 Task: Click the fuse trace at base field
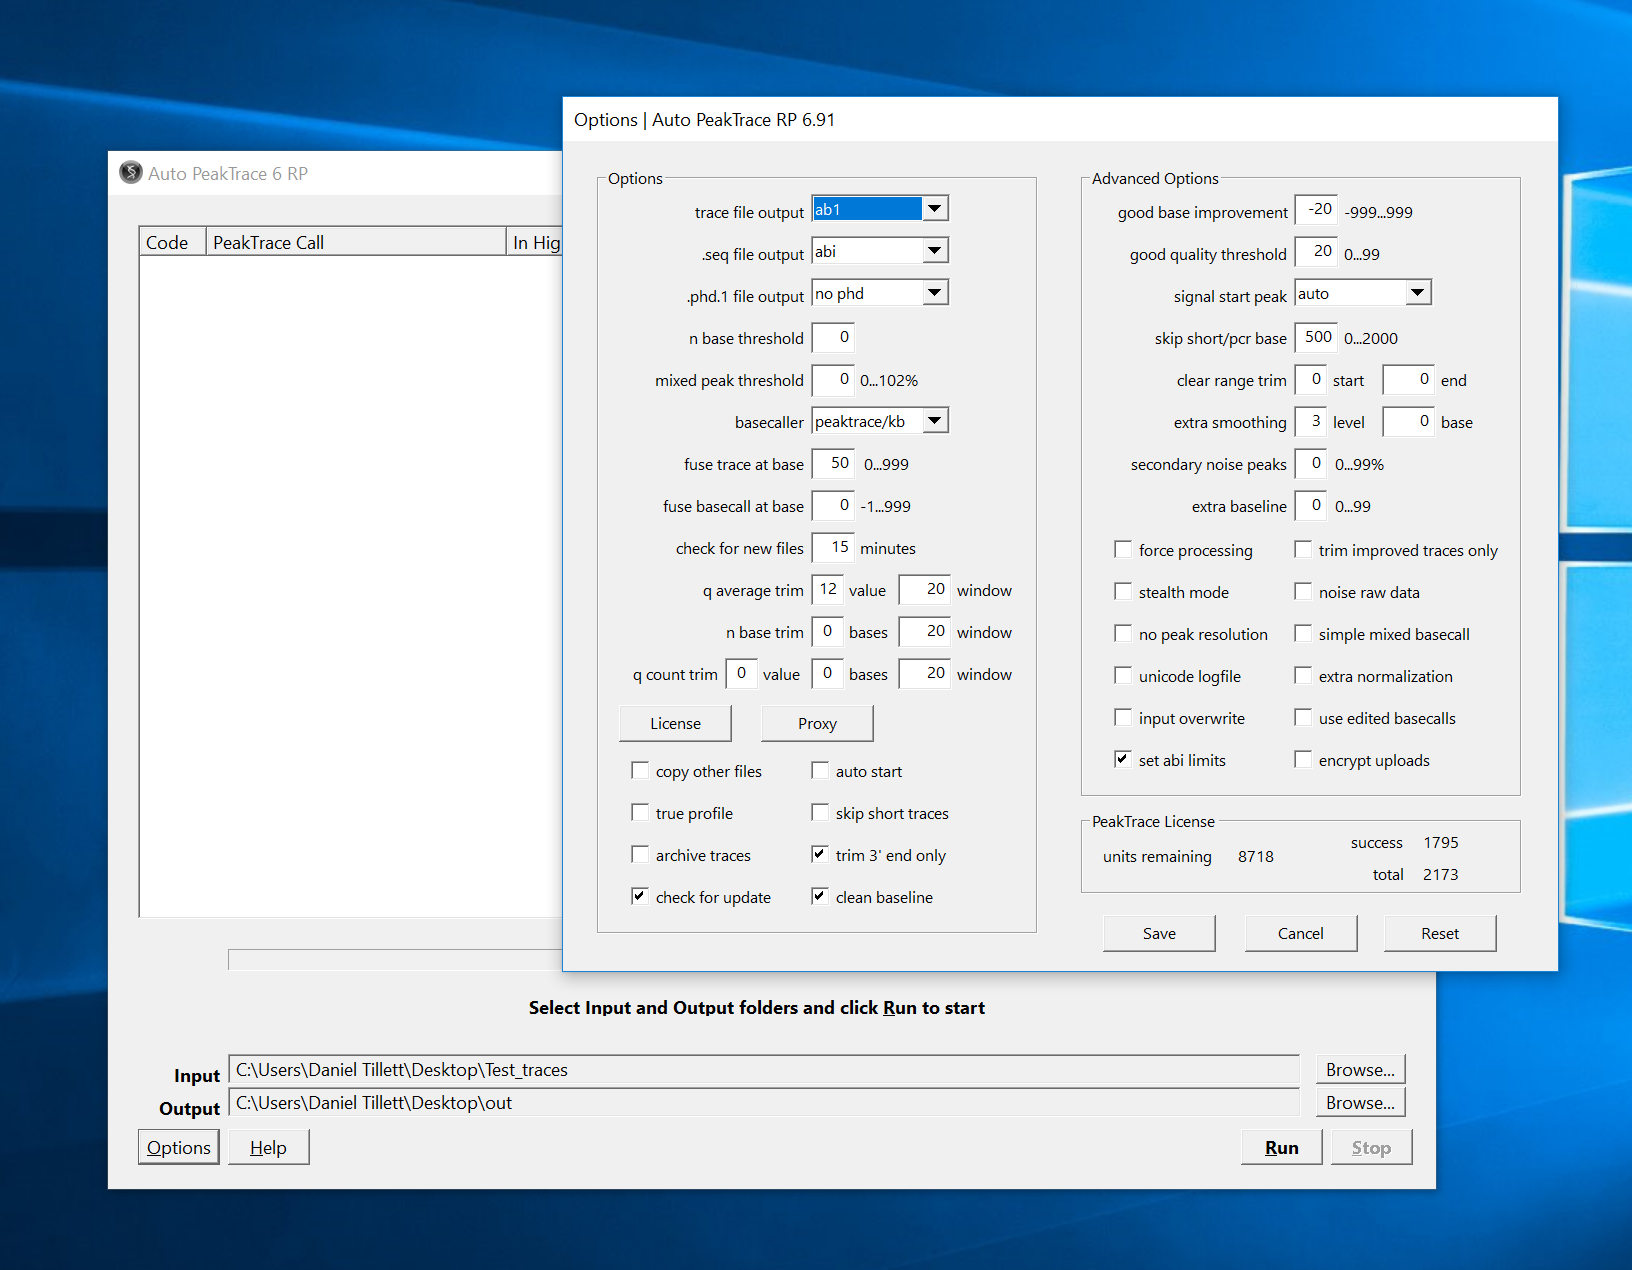click(x=833, y=463)
